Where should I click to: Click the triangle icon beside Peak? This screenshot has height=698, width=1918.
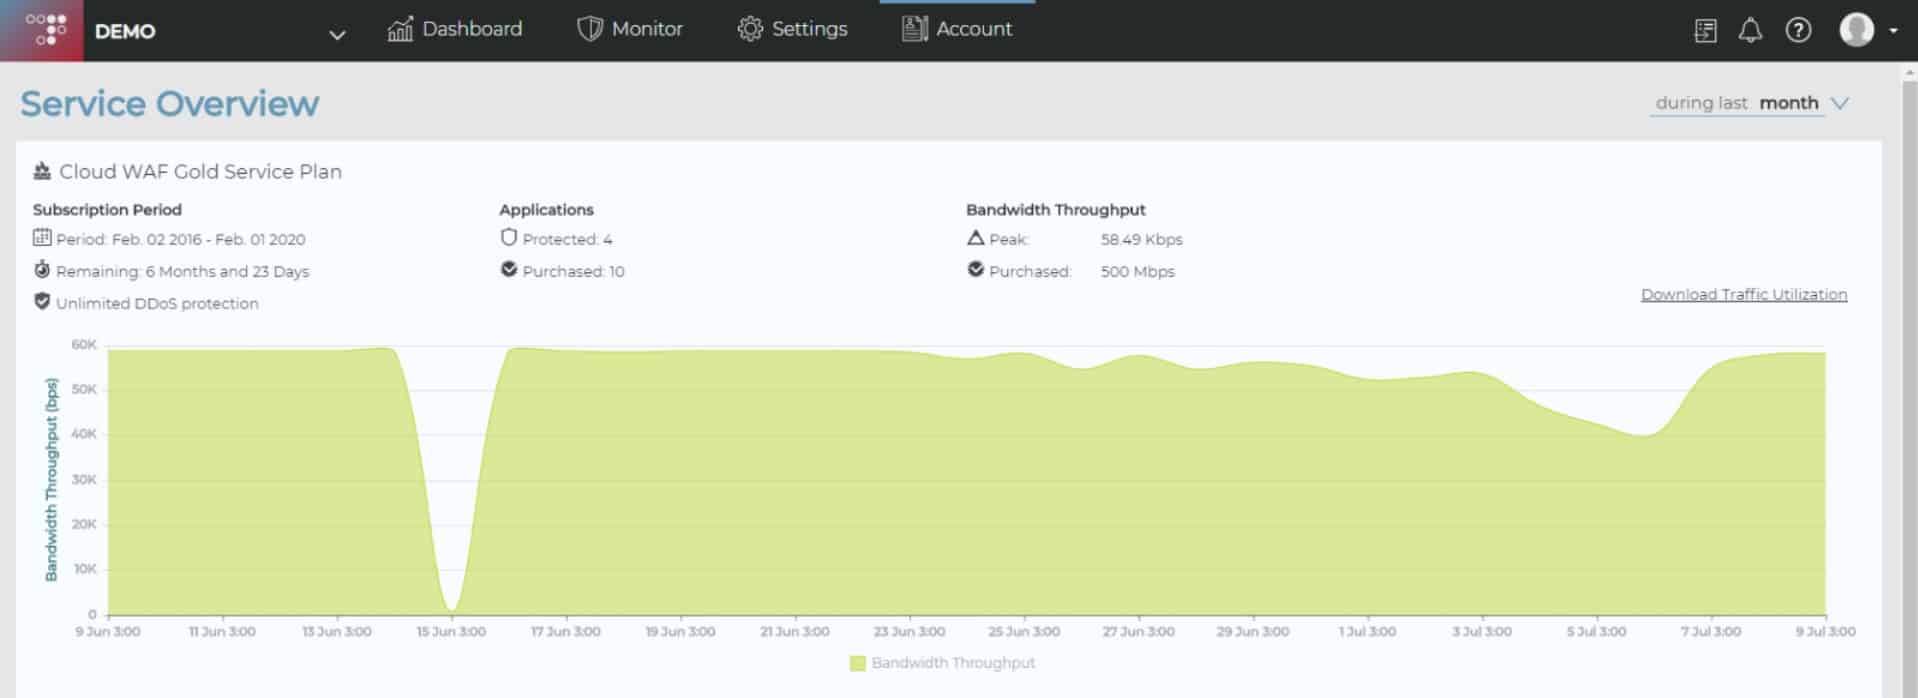tap(976, 238)
